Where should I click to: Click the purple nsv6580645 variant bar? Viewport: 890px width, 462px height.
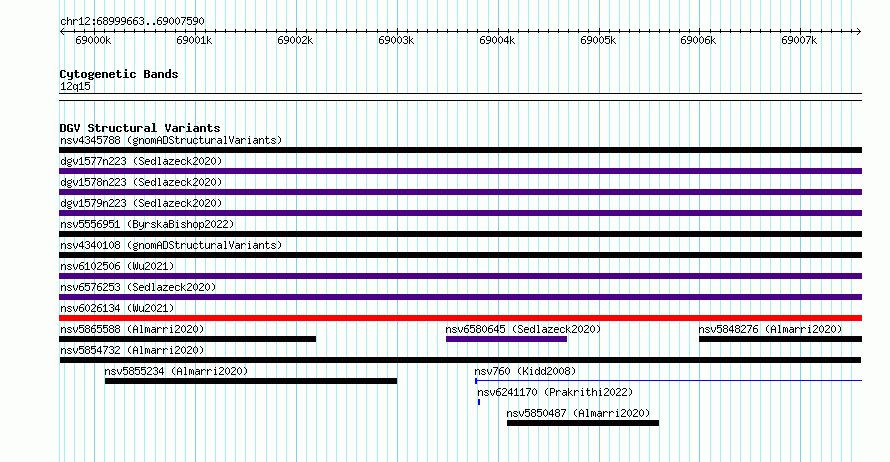point(506,339)
